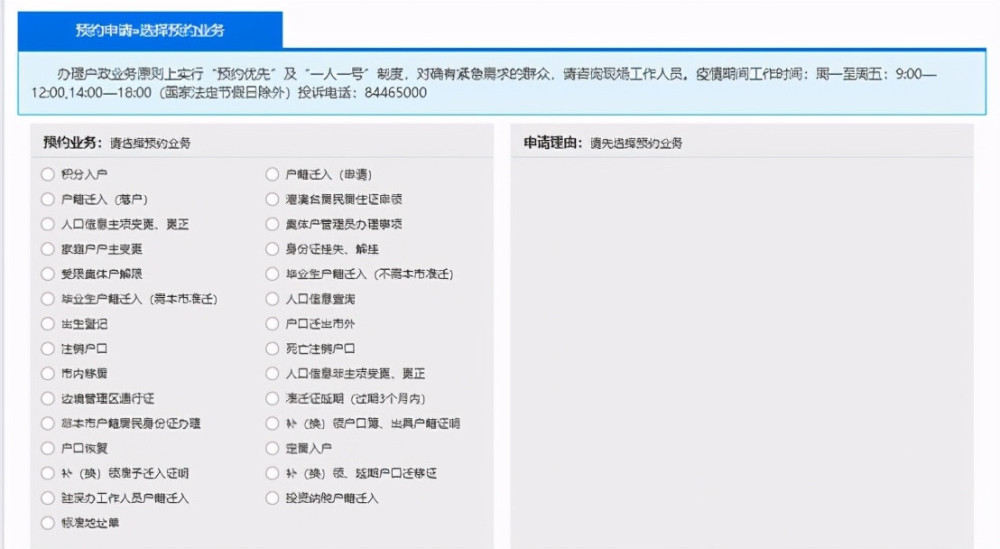Select 补（换）领准予迁入证明 radio button
1000x549 pixels.
pyautogui.click(x=48, y=473)
